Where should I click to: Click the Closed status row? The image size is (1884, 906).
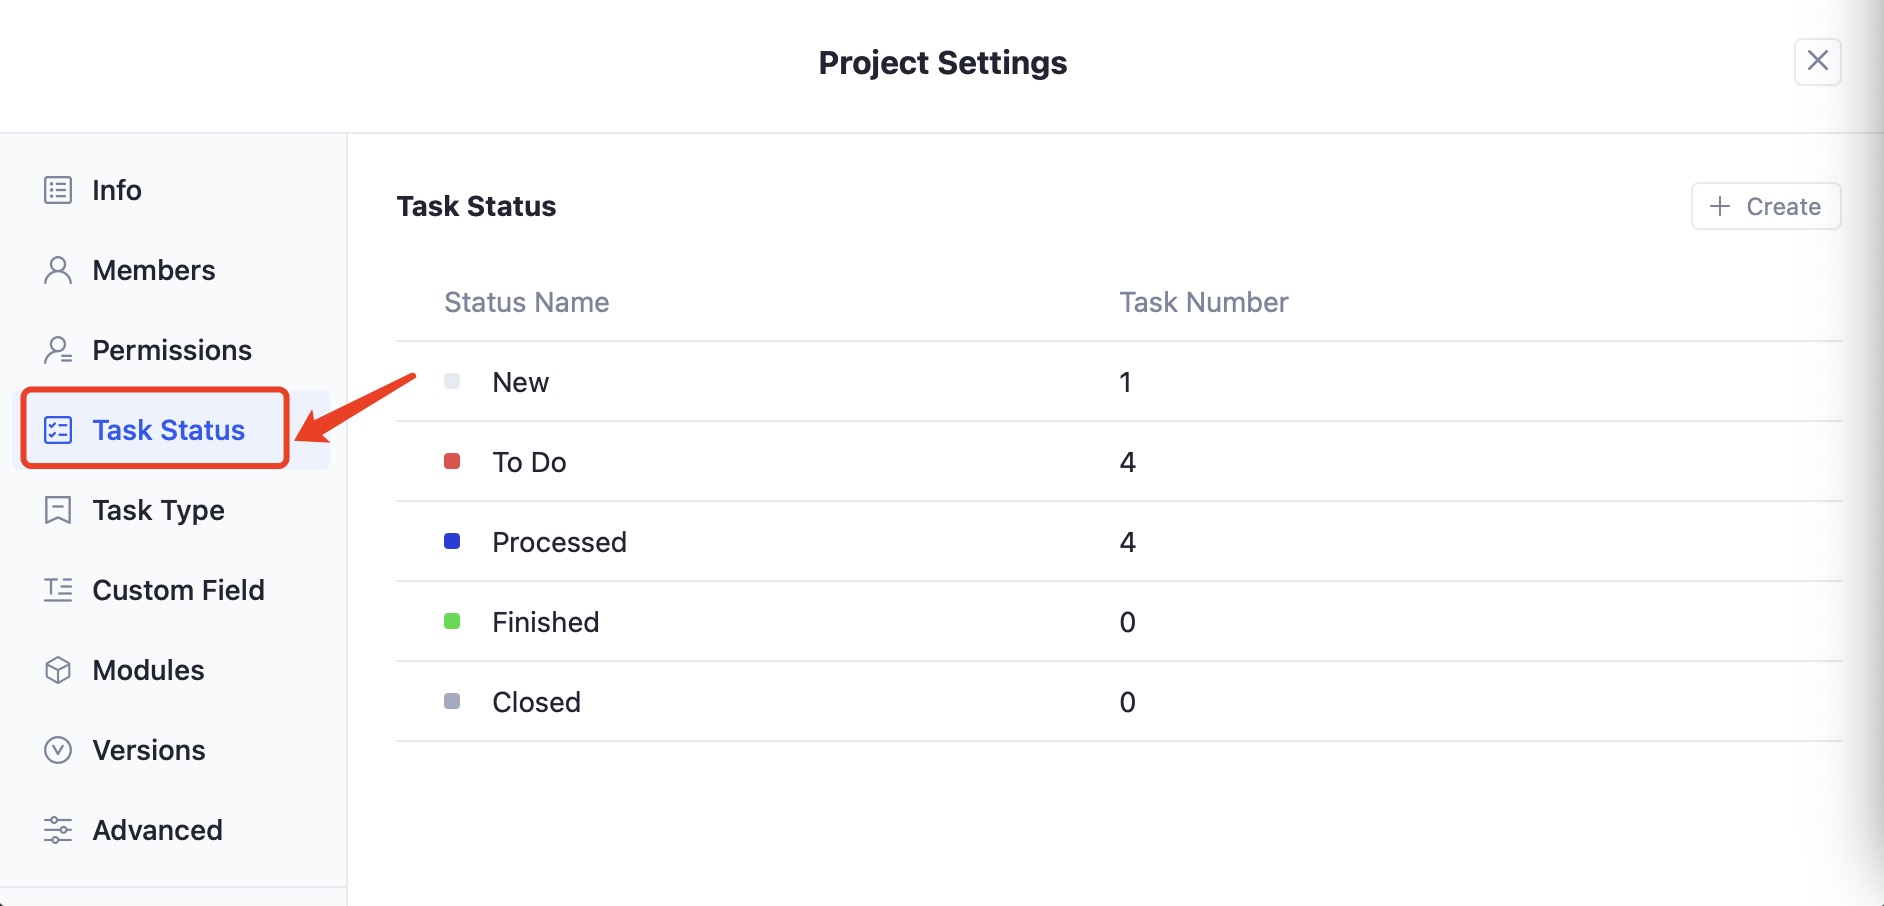536,701
